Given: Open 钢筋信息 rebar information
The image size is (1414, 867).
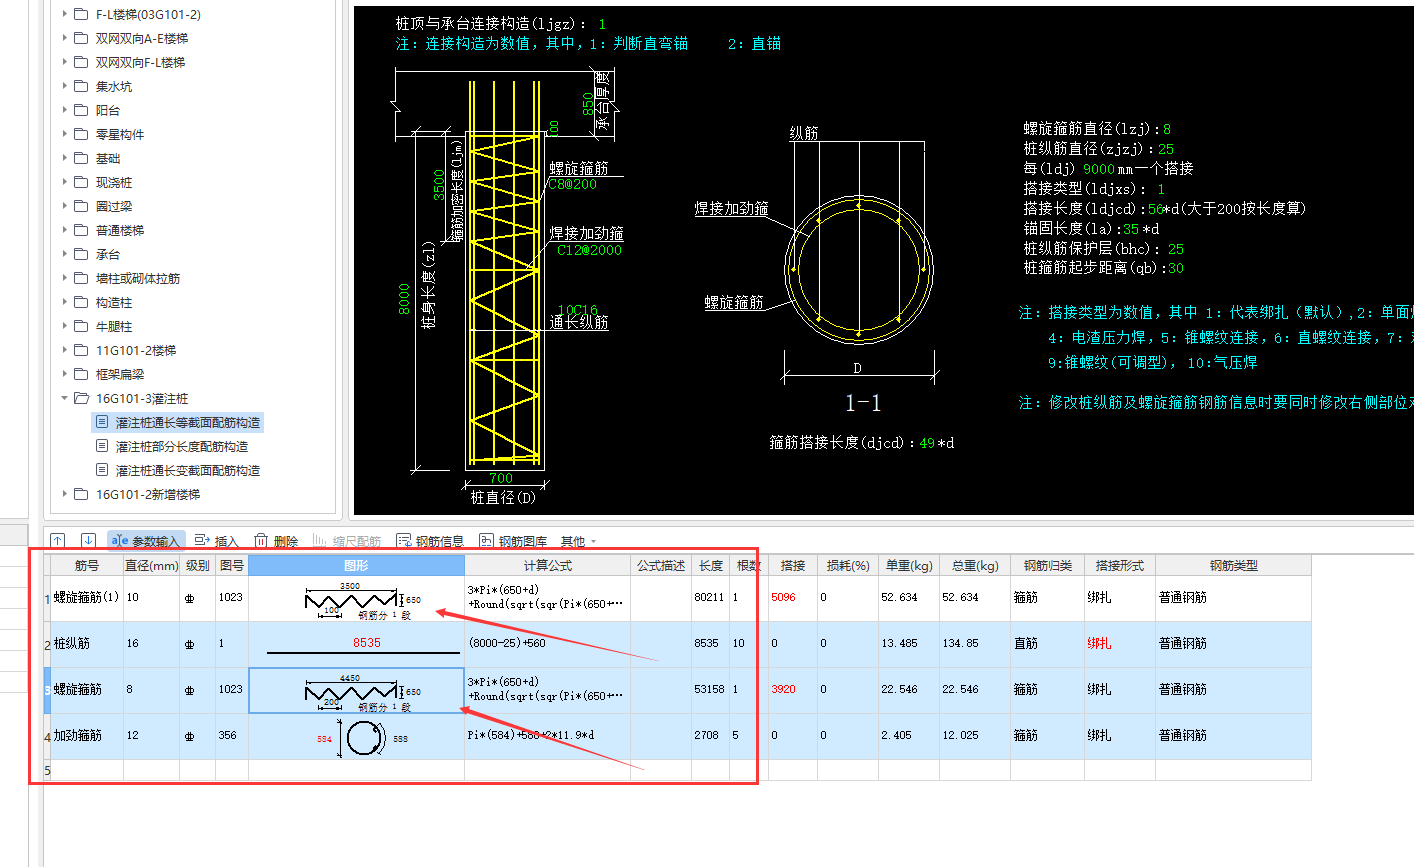Looking at the screenshot, I should point(430,541).
